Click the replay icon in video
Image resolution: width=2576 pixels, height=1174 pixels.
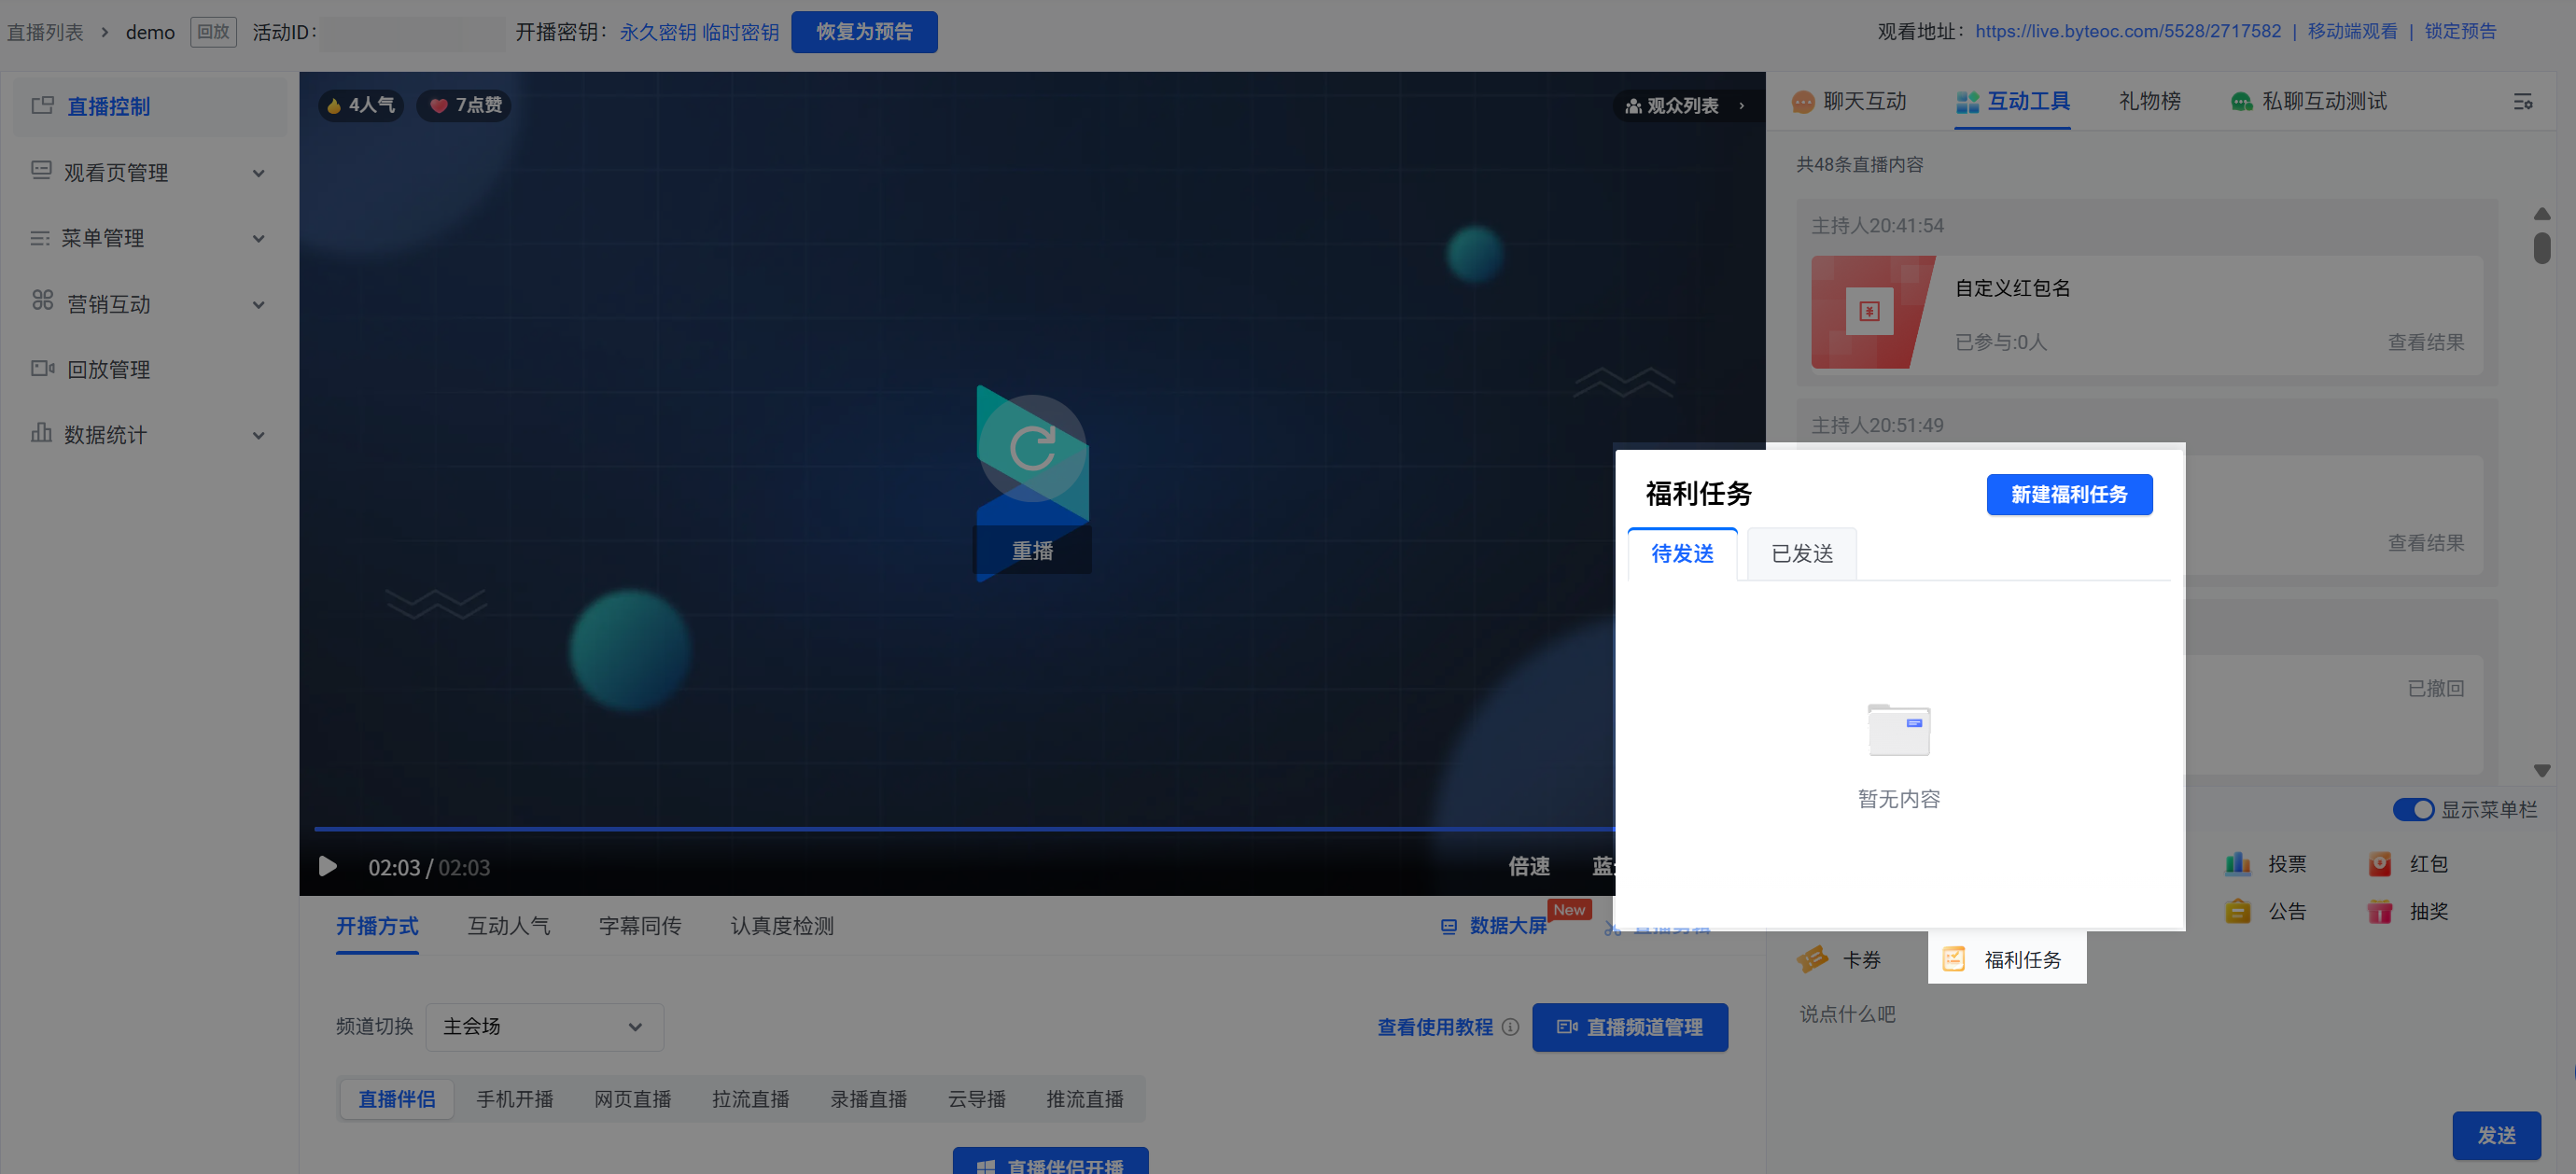[1031, 449]
